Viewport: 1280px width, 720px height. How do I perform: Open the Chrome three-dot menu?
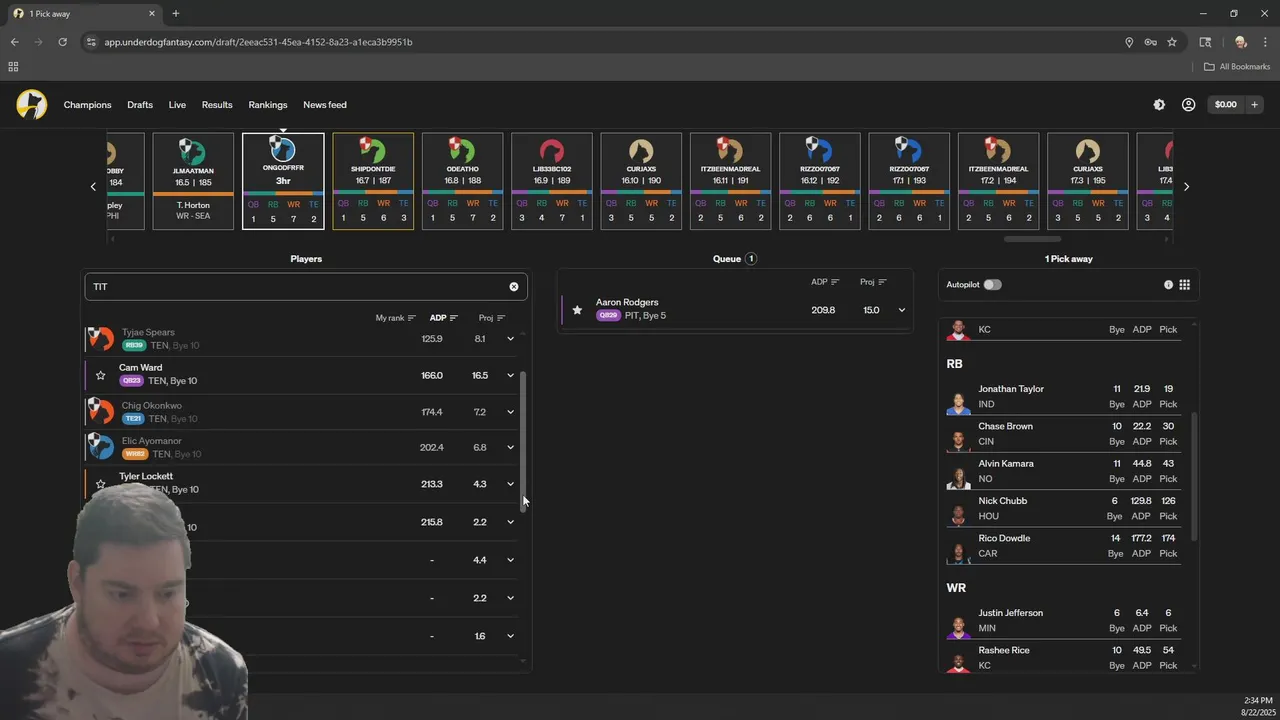tap(1263, 42)
